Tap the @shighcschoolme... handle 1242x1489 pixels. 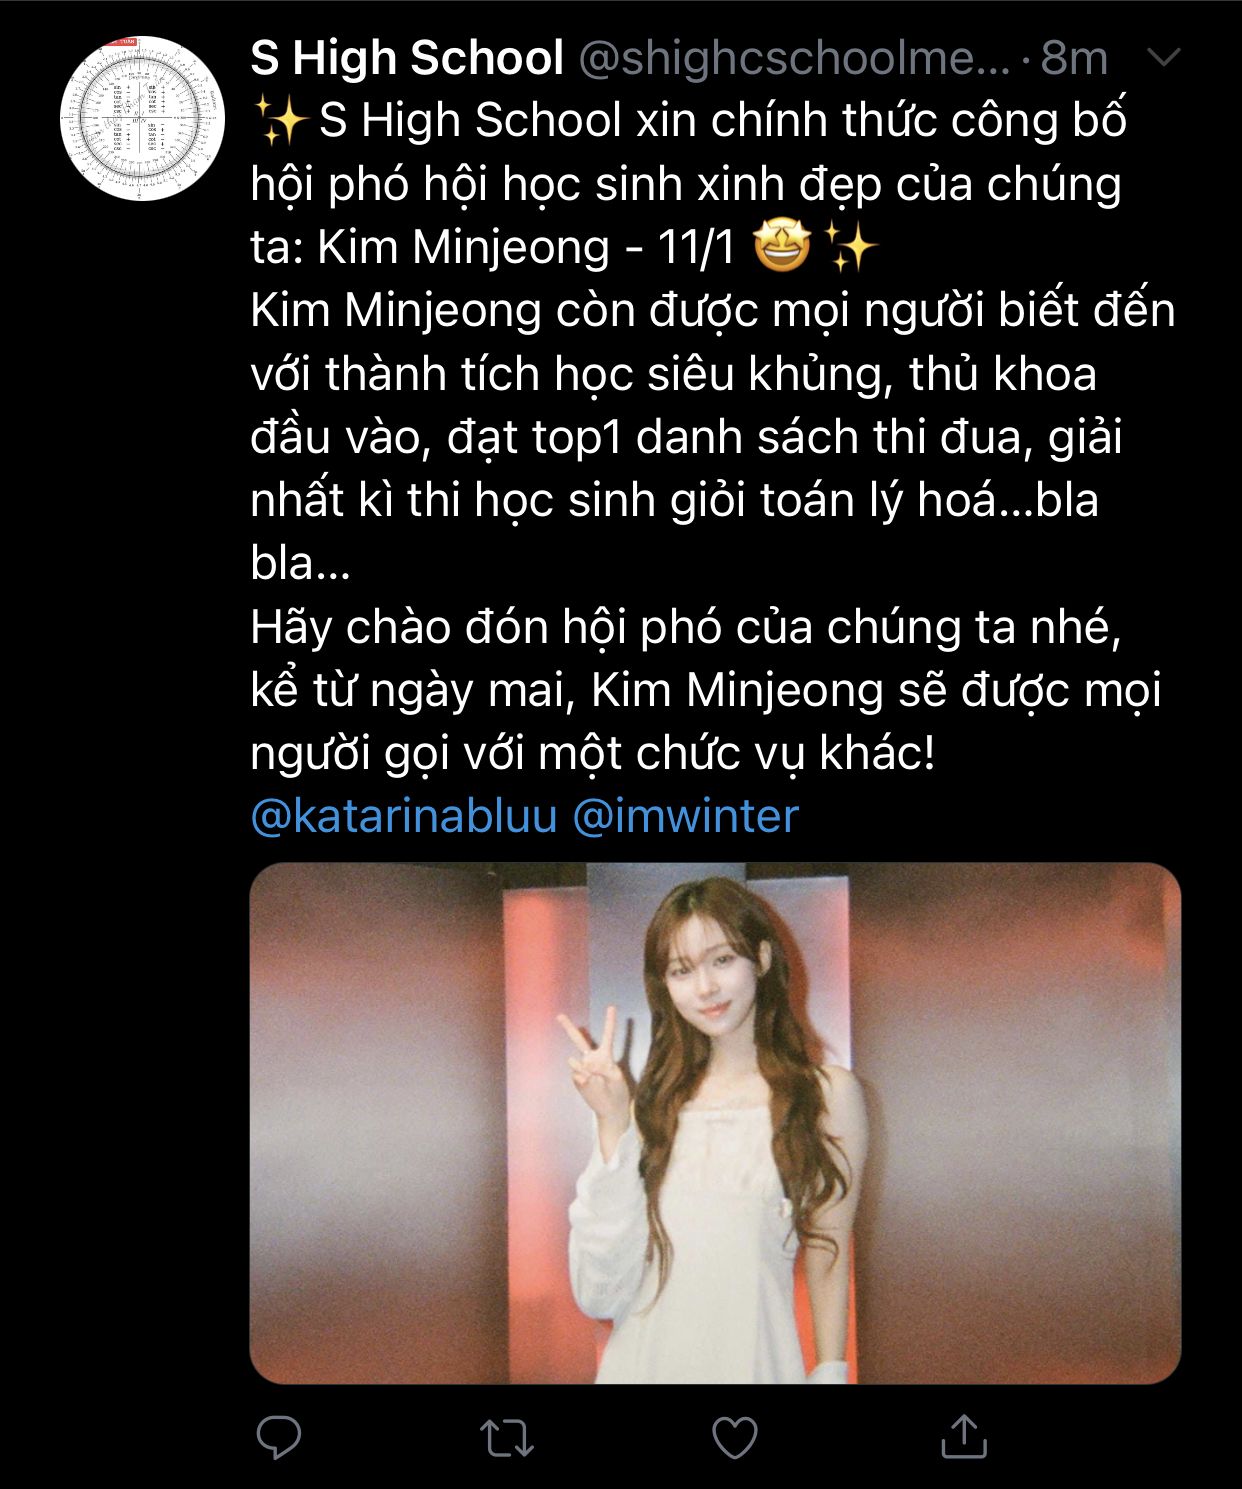pos(795,58)
